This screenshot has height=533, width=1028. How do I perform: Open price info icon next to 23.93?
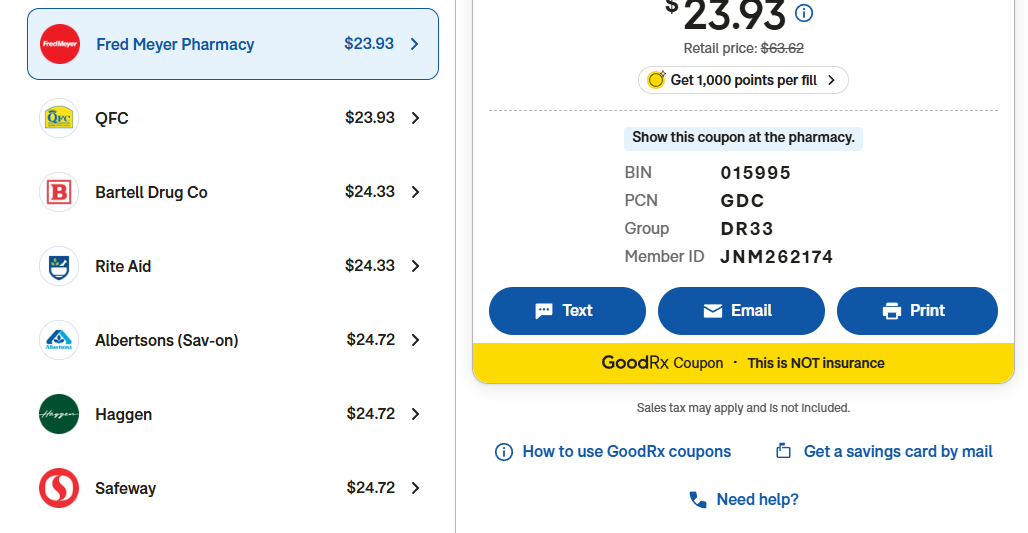[x=804, y=13]
